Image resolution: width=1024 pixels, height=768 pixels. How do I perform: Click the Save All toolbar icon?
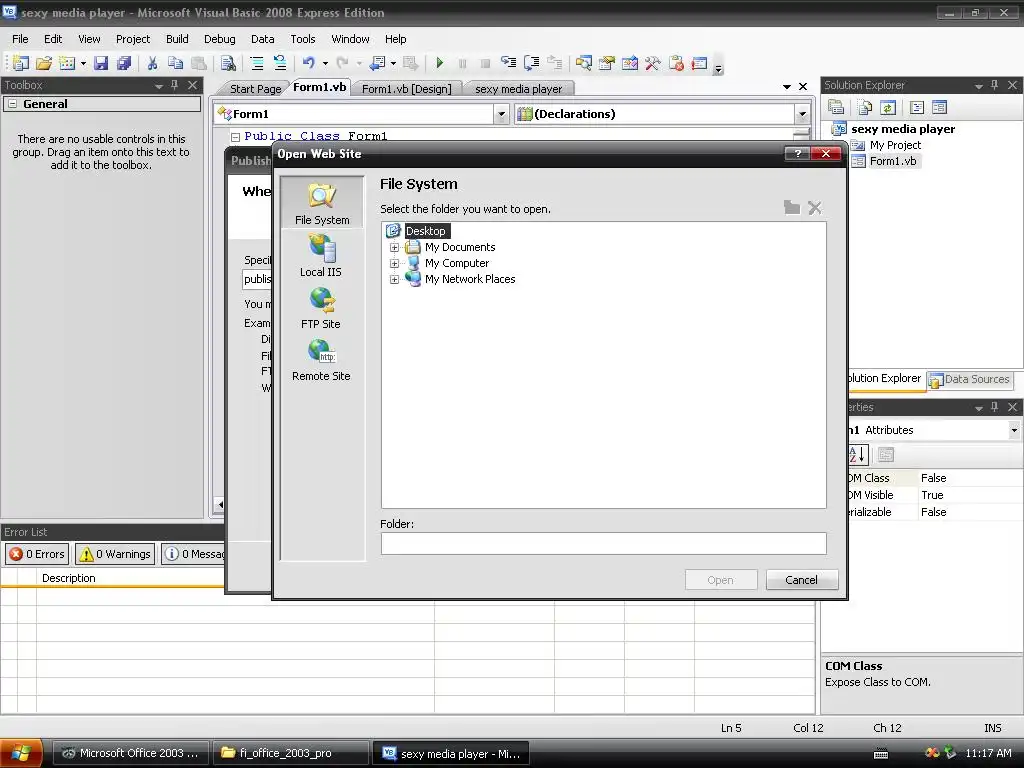point(123,63)
